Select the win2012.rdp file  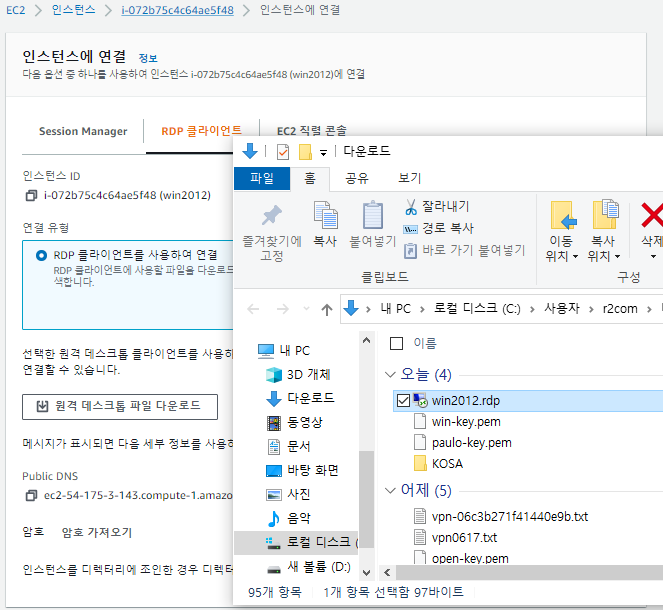pyautogui.click(x=529, y=401)
